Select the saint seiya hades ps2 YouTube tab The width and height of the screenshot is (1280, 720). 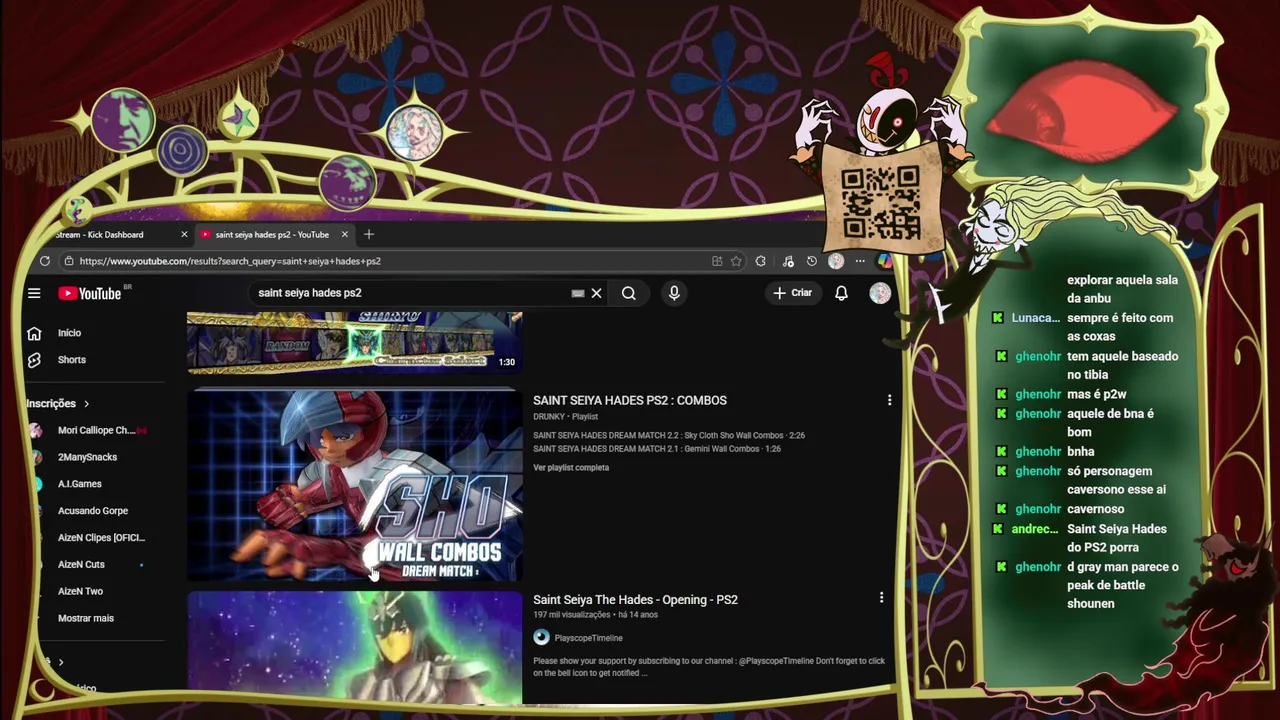(272, 234)
